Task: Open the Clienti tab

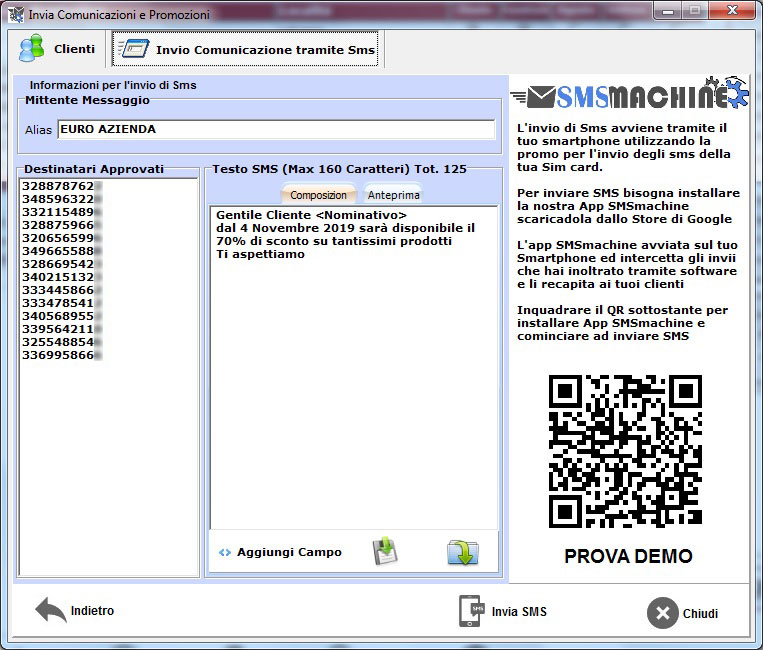Action: [x=57, y=49]
